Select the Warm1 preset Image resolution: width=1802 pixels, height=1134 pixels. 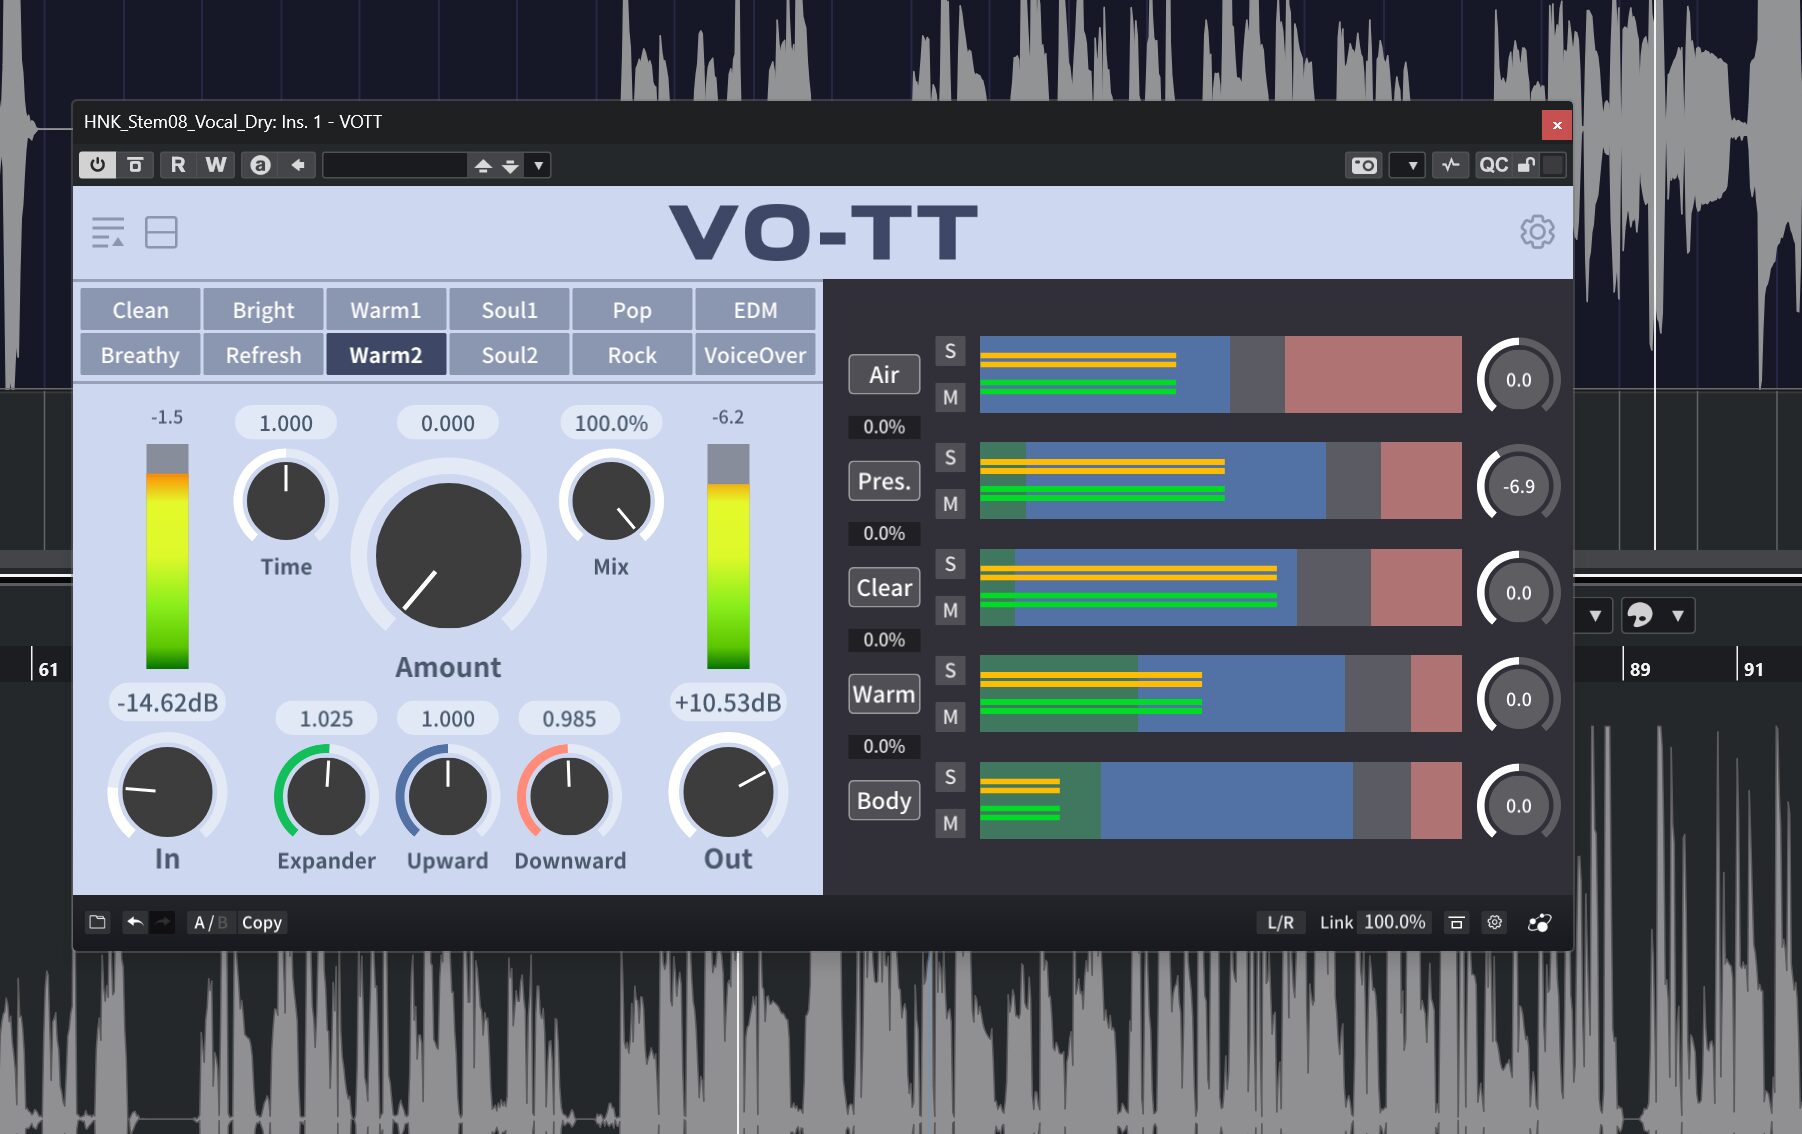click(386, 310)
